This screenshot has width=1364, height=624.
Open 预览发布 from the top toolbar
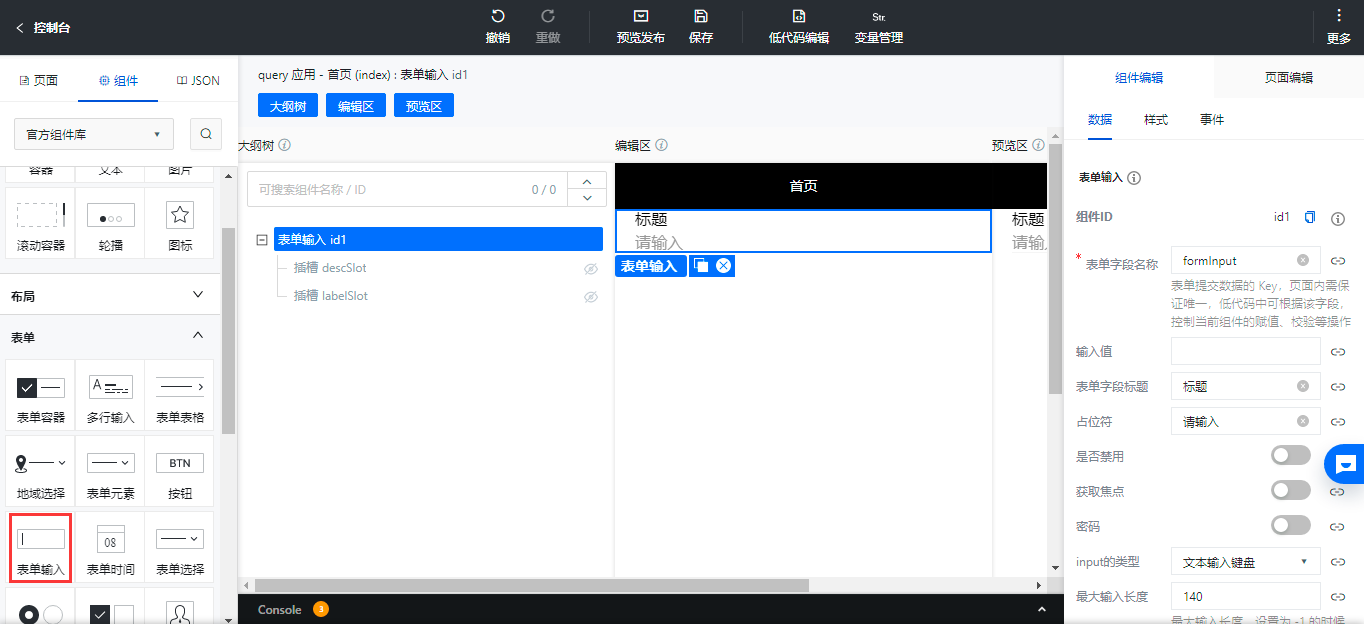[641, 27]
